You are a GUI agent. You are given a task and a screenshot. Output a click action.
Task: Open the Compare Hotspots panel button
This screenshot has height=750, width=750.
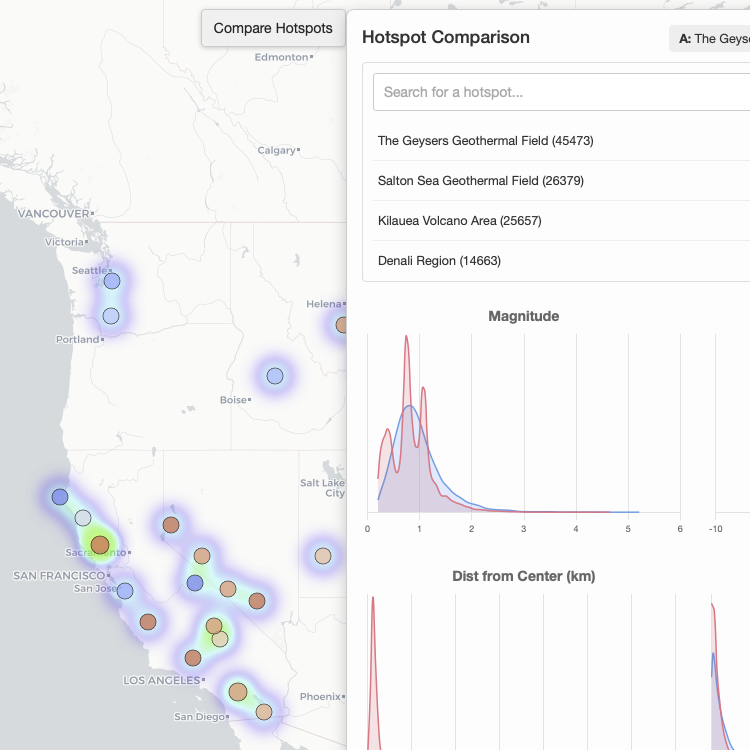[273, 28]
